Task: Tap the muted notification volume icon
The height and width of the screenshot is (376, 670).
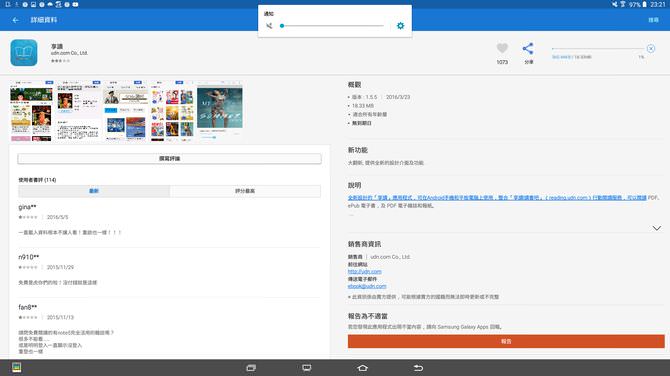Action: (x=269, y=26)
